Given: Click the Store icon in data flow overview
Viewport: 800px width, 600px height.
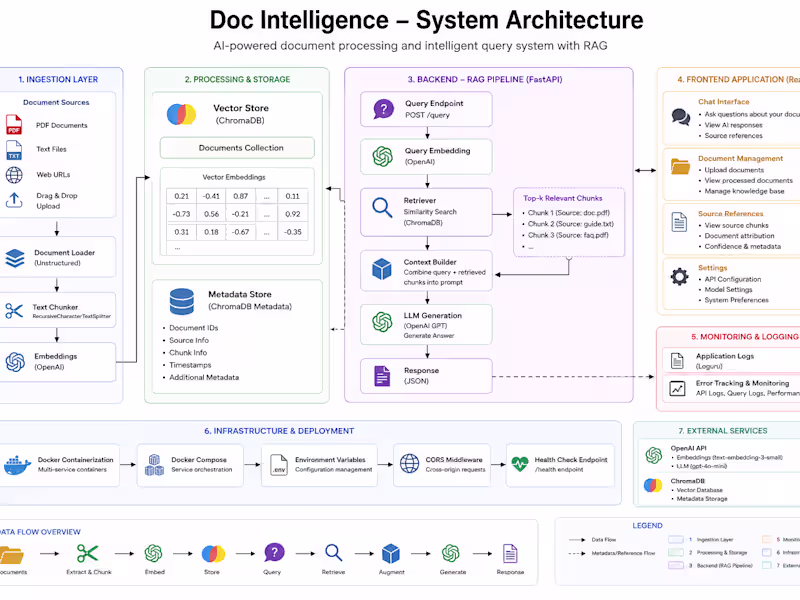Looking at the screenshot, I should [x=213, y=554].
